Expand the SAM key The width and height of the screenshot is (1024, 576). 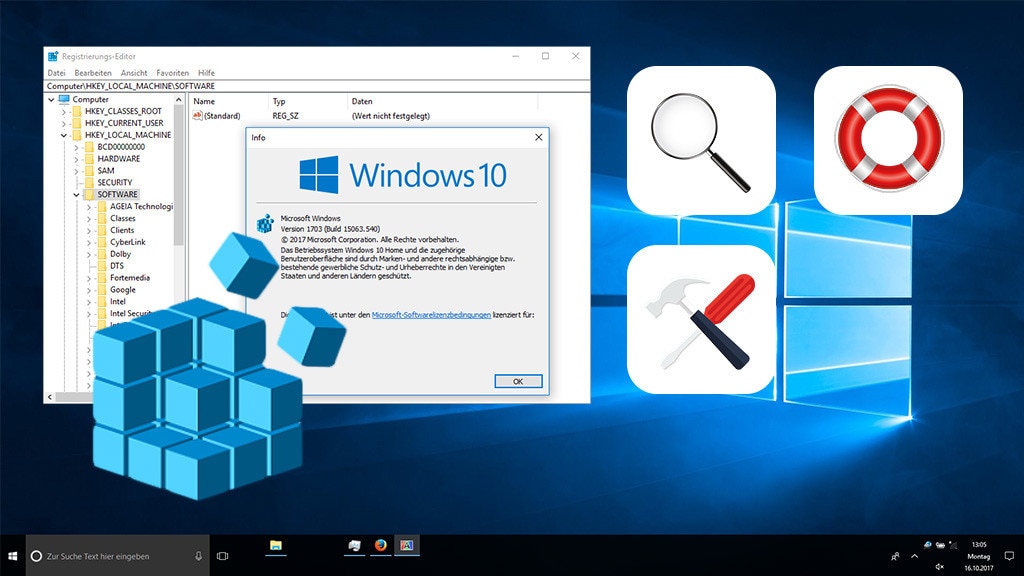[x=76, y=171]
